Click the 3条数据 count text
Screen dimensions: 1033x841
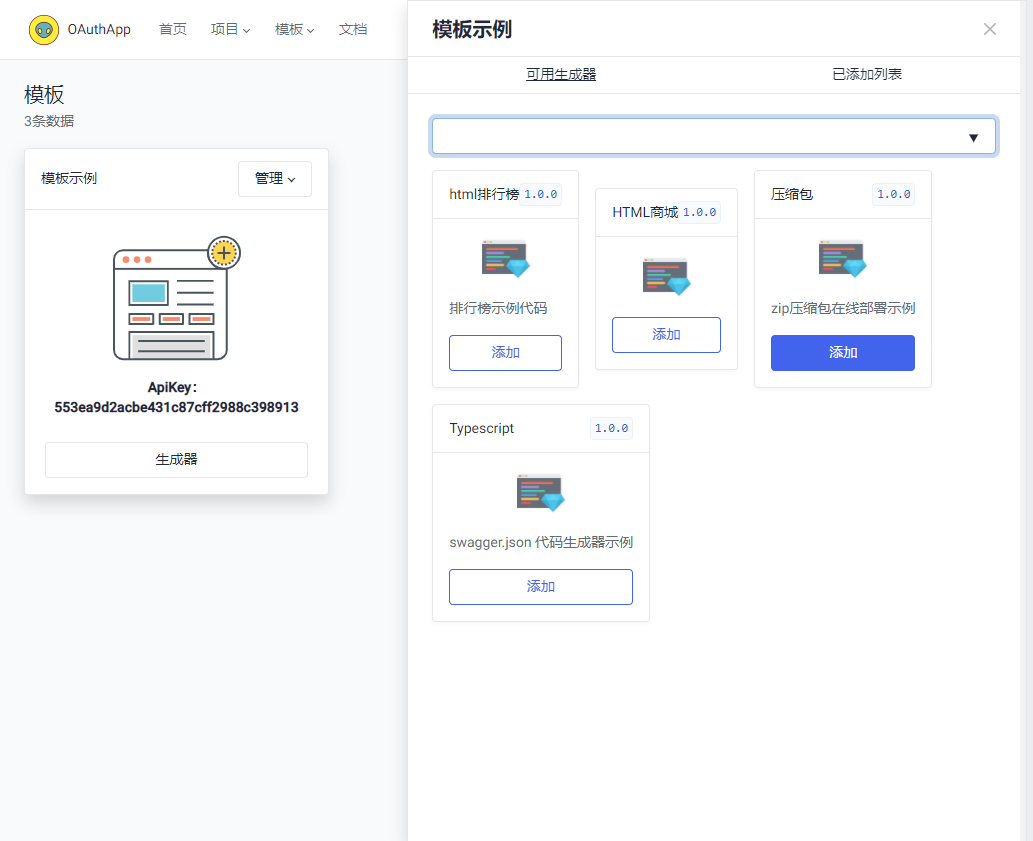[49, 121]
